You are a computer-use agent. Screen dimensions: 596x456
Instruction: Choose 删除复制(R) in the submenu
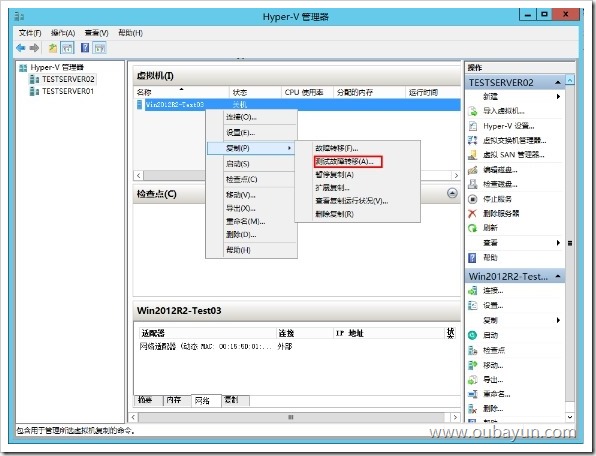point(357,214)
